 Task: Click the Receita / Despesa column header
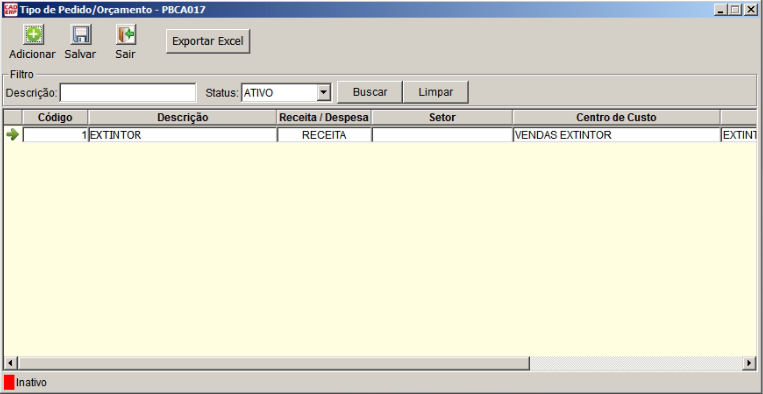(324, 117)
